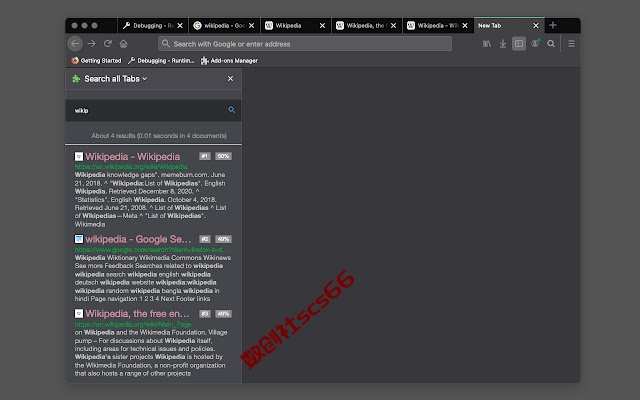
Task: Reload the current page
Action: click(x=108, y=43)
